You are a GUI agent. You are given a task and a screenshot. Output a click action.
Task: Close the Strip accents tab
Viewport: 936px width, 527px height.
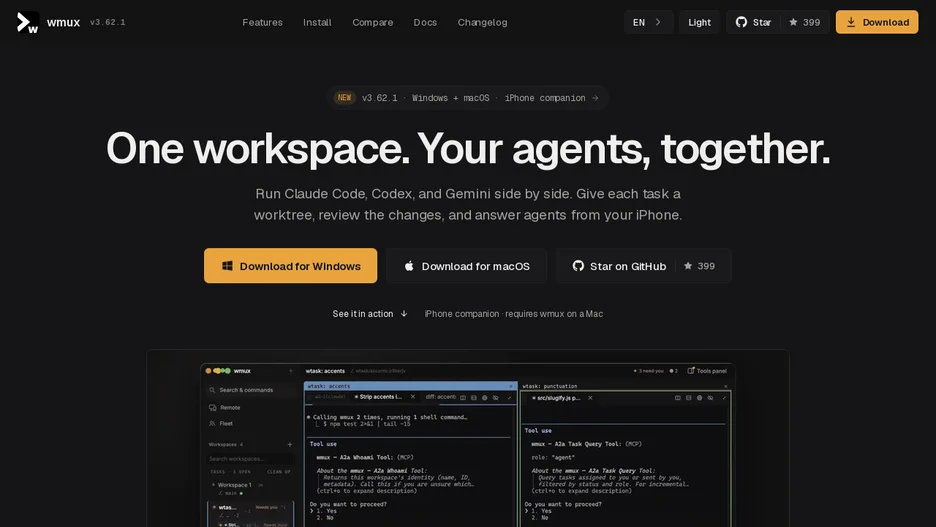coord(412,397)
